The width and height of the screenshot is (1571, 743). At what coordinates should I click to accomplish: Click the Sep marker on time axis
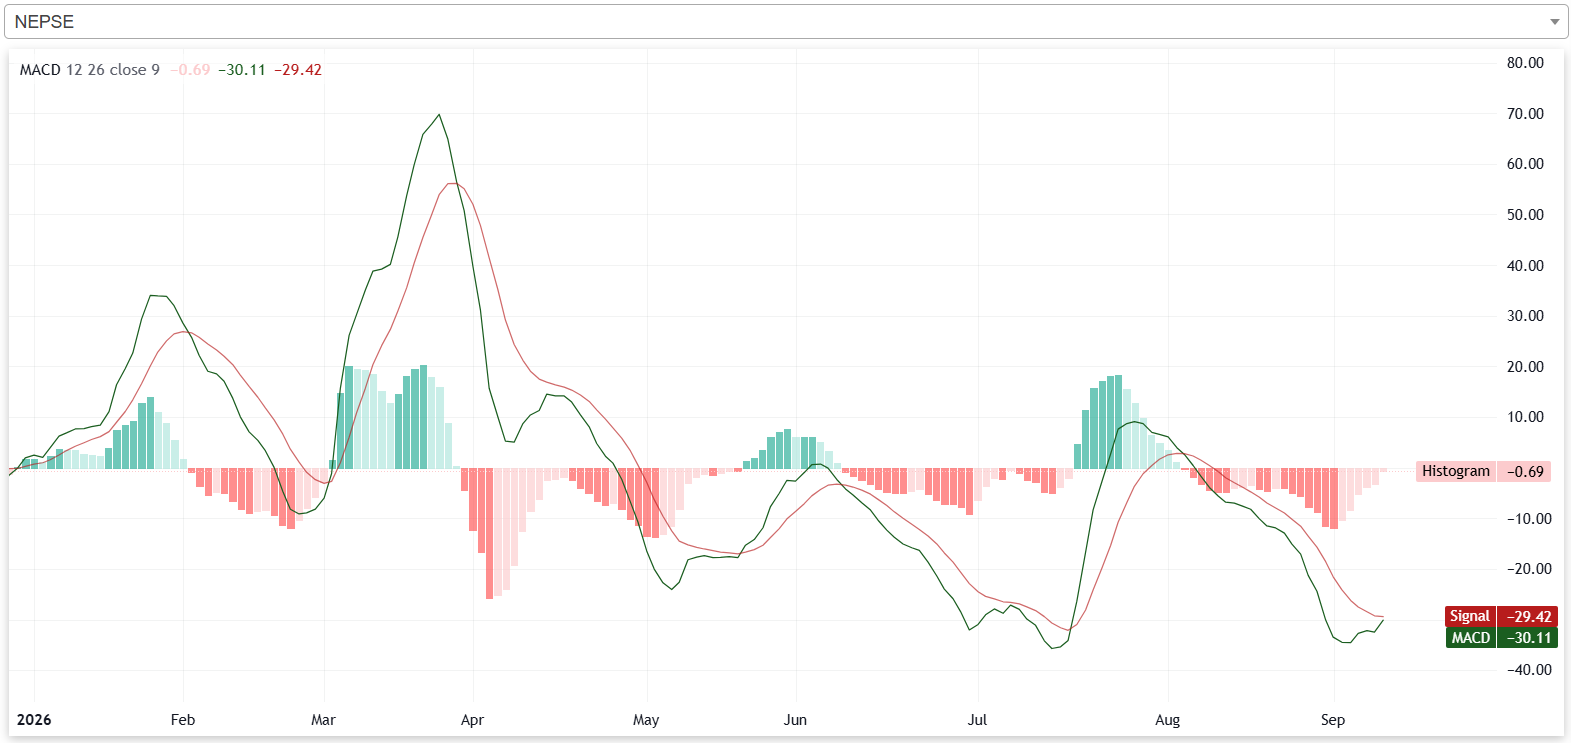1332,720
